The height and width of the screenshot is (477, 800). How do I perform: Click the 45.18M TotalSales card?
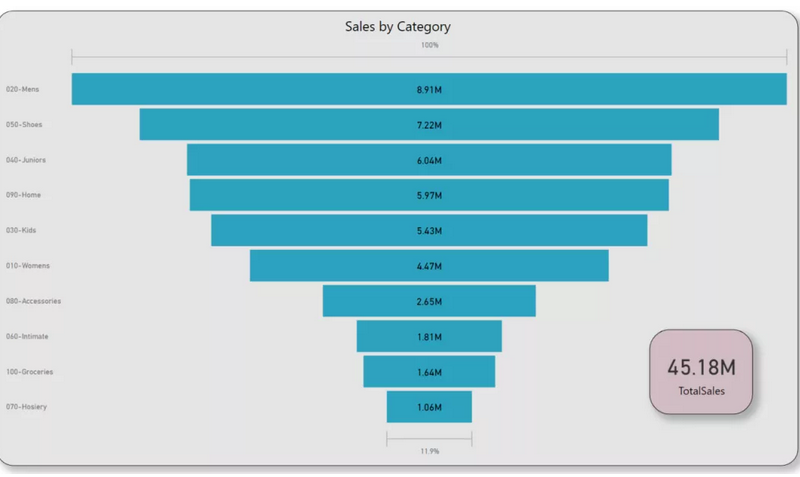(x=700, y=372)
